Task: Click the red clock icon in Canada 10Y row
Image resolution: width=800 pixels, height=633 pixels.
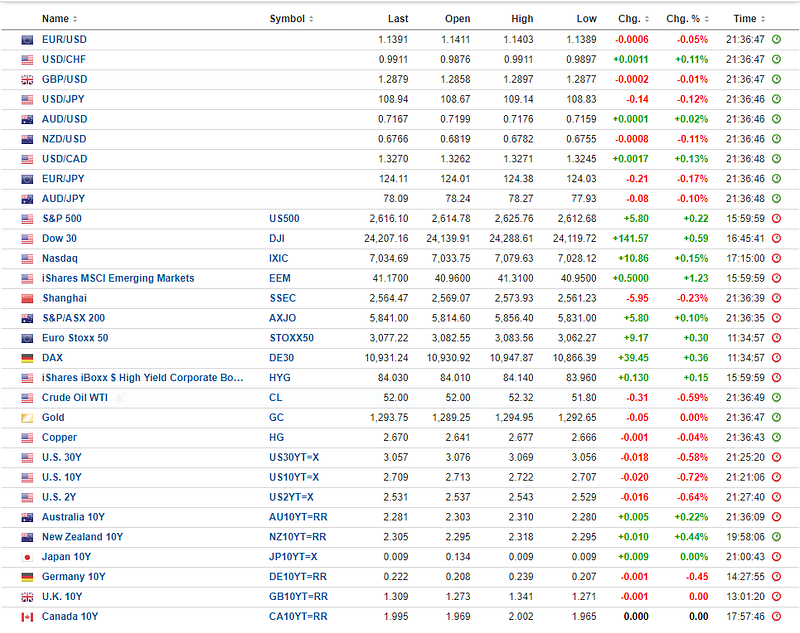Action: [777, 616]
